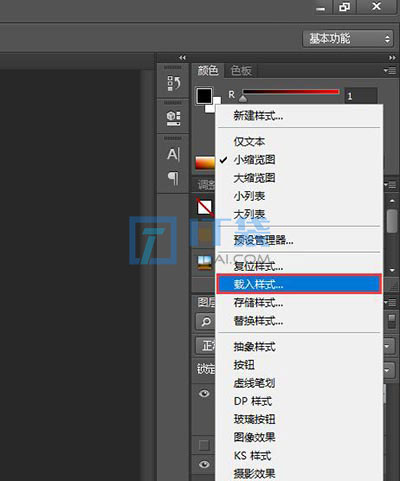Load the 图像效果 style set
This screenshot has width=400, height=481.
click(x=299, y=437)
